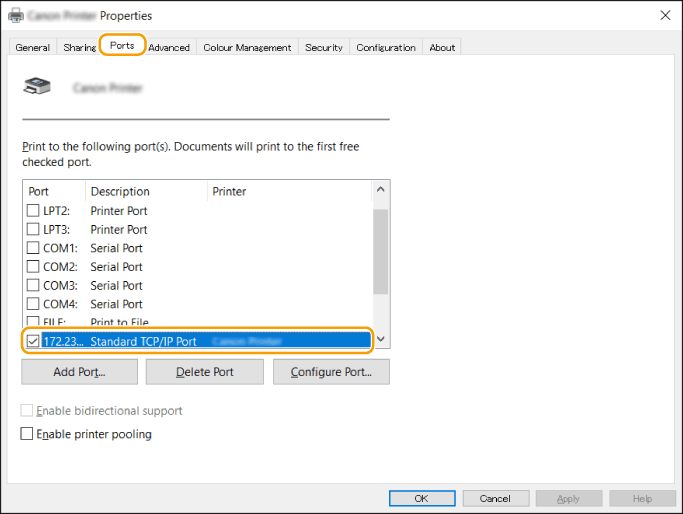
Task: Switch to the General tab
Action: pos(33,47)
